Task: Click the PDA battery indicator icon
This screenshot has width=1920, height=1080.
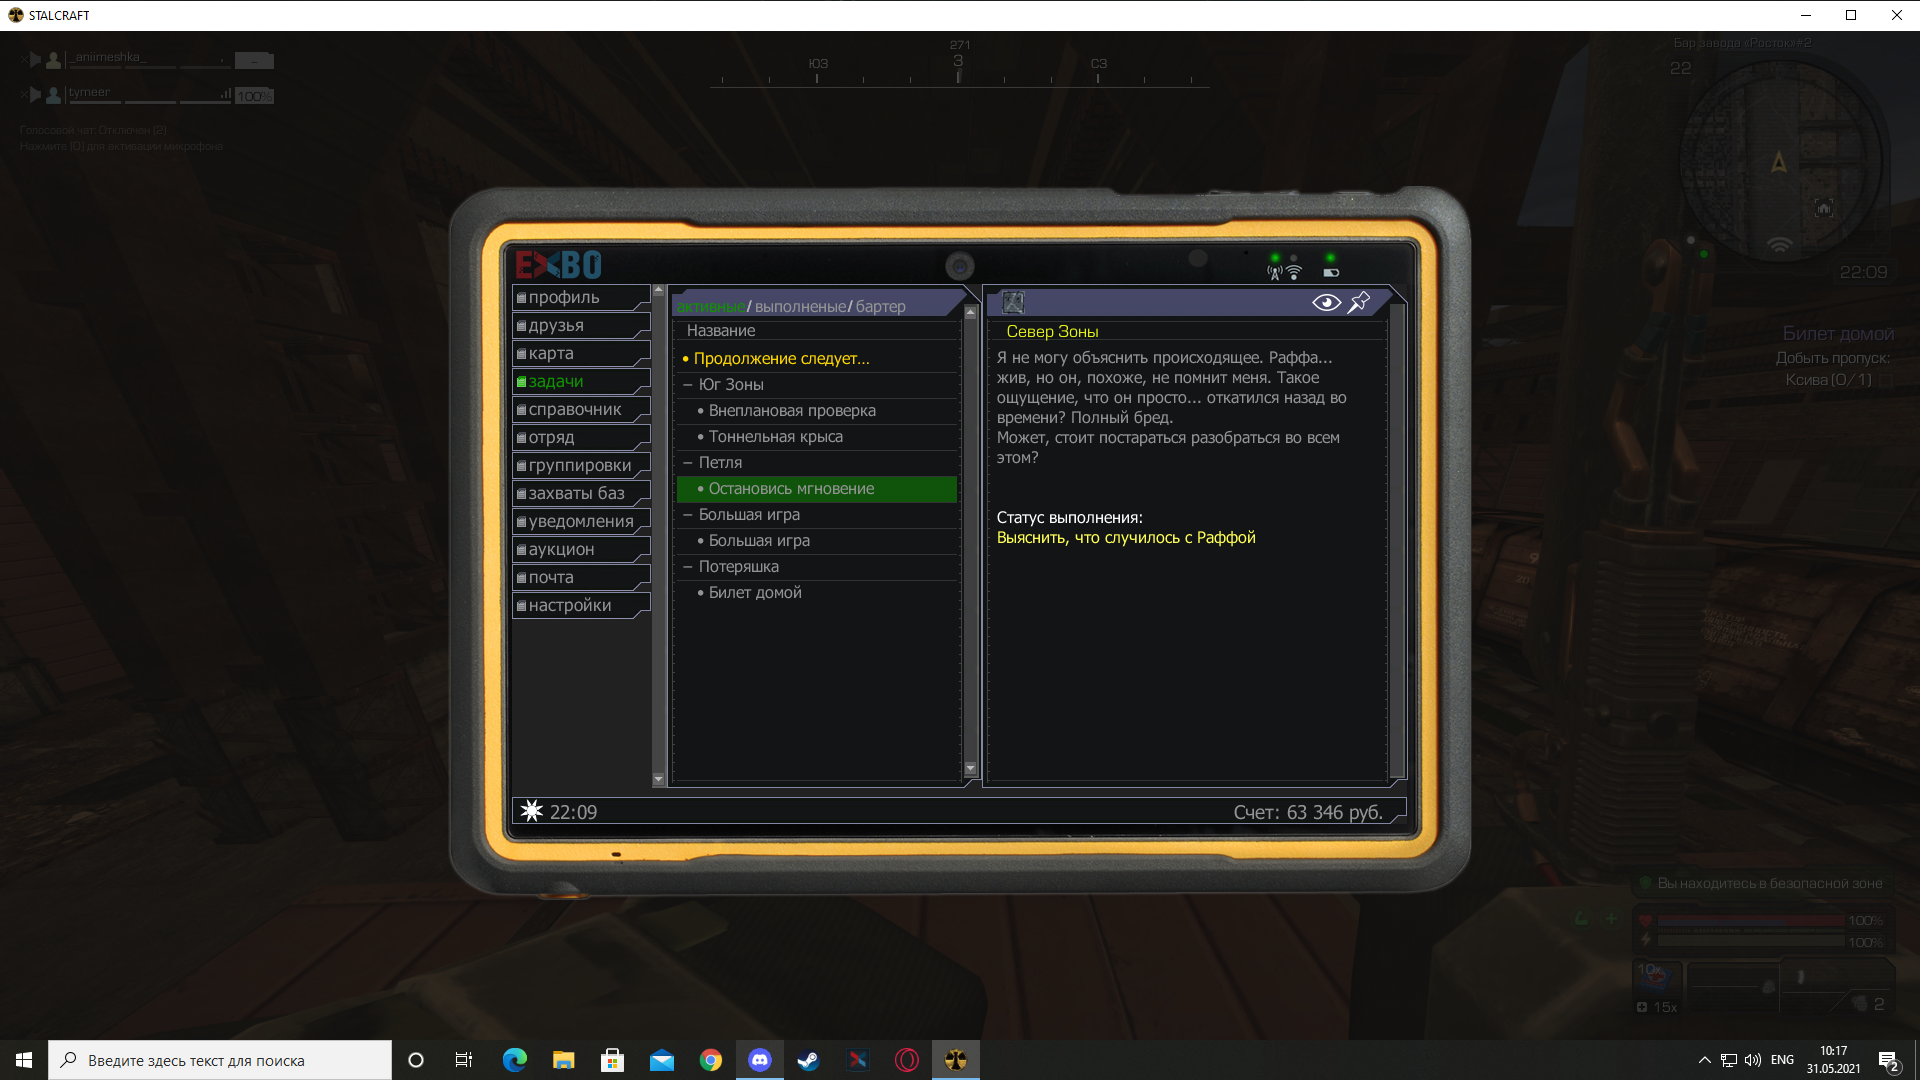Action: 1331,273
